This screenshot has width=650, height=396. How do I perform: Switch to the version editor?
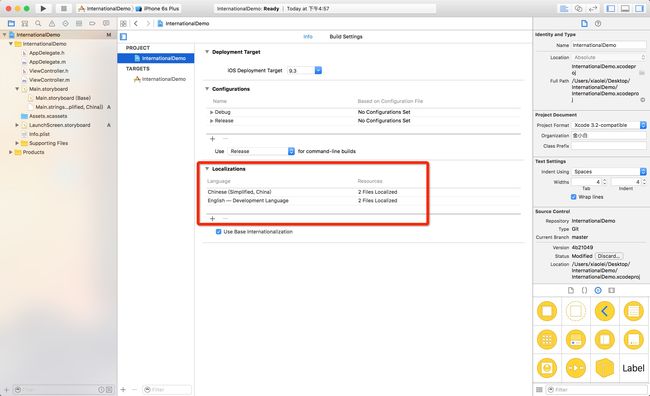[x=593, y=8]
